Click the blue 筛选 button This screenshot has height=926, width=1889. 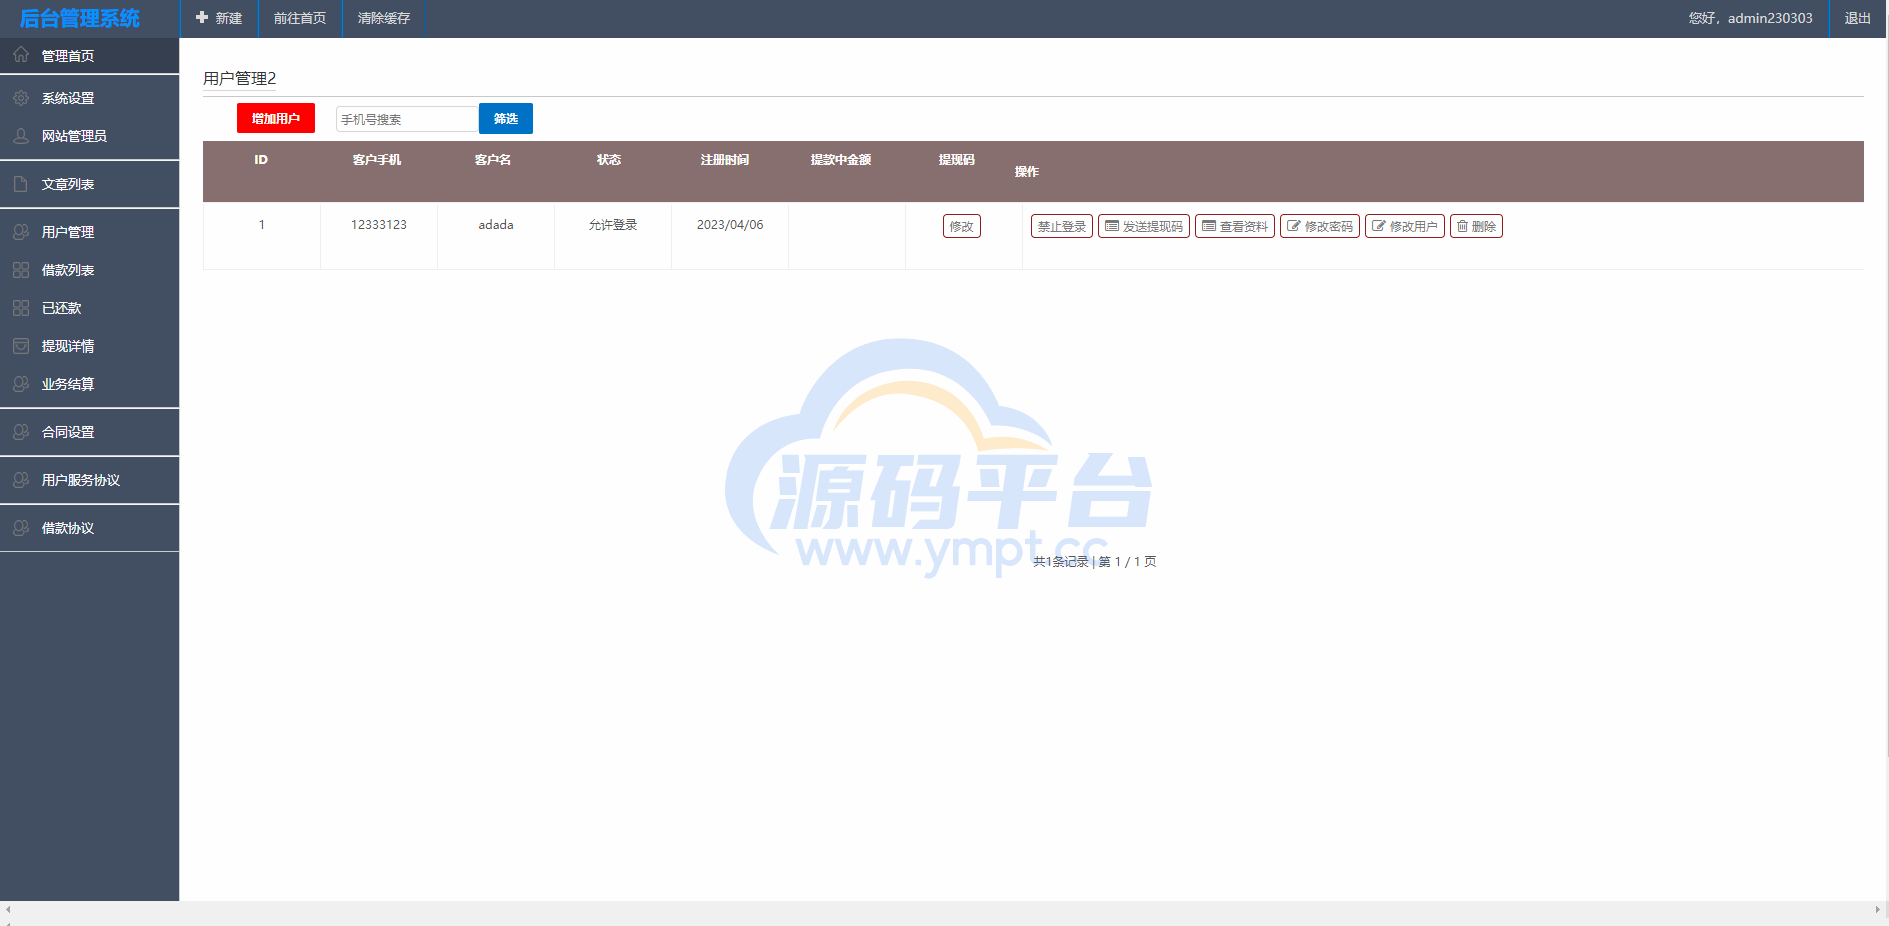tap(506, 118)
